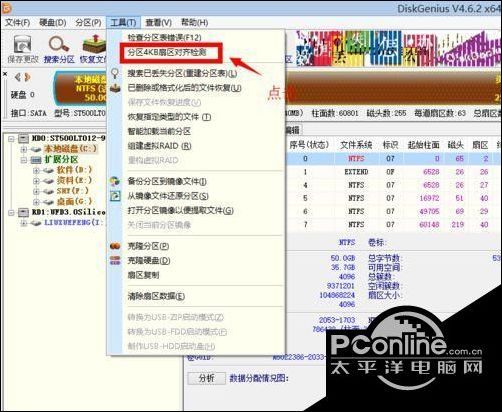The image size is (502, 412).
Task: Expand the 软件(D:) tree node
Action: pyautogui.click(x=36, y=171)
